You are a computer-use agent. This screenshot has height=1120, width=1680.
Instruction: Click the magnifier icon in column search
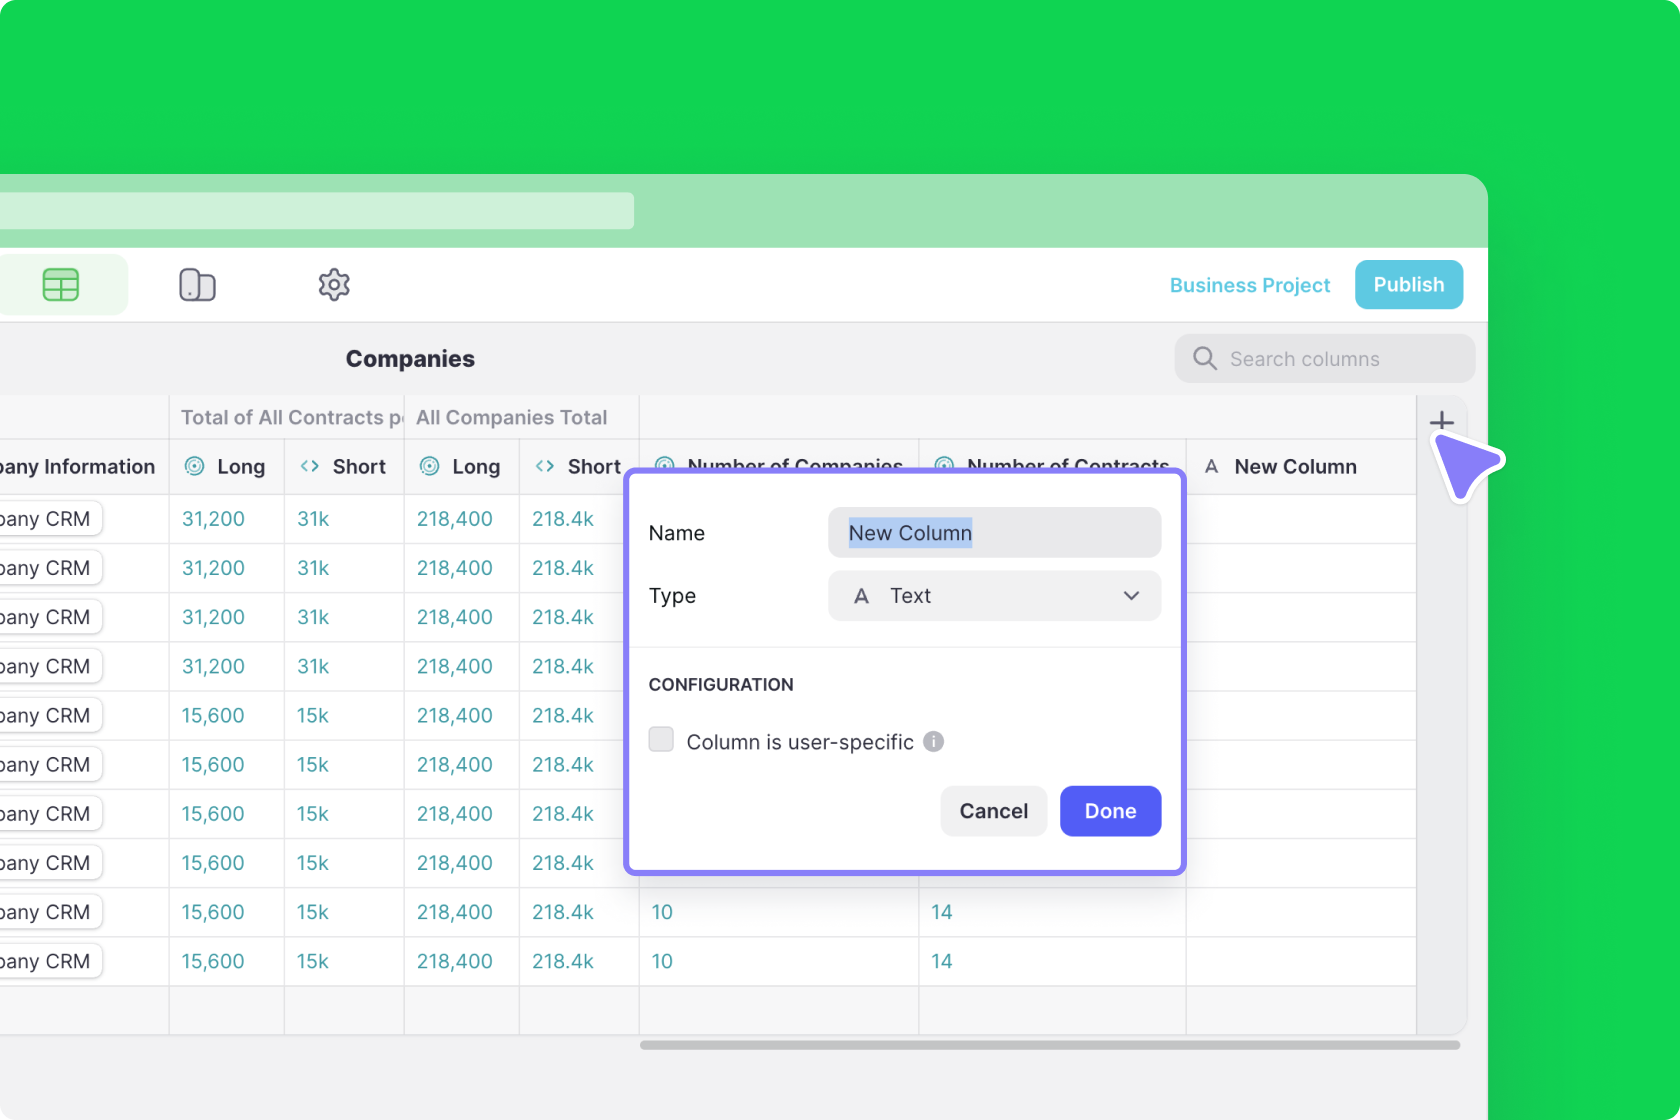click(1205, 359)
